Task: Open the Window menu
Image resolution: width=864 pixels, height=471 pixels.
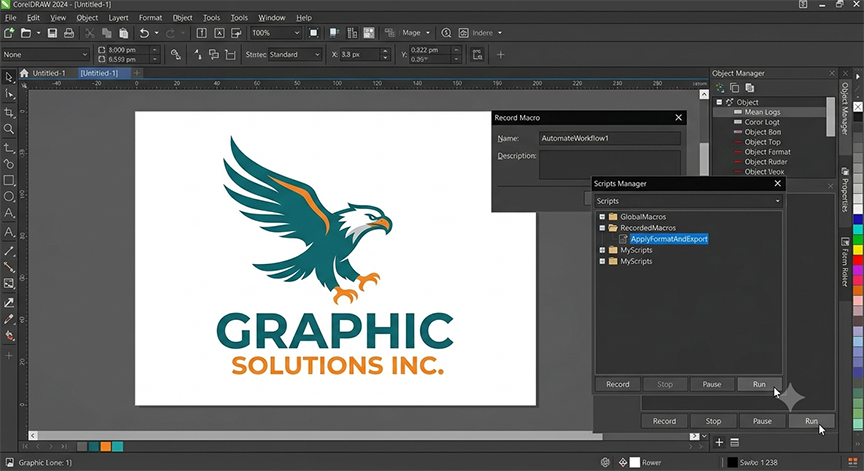Action: 272,18
